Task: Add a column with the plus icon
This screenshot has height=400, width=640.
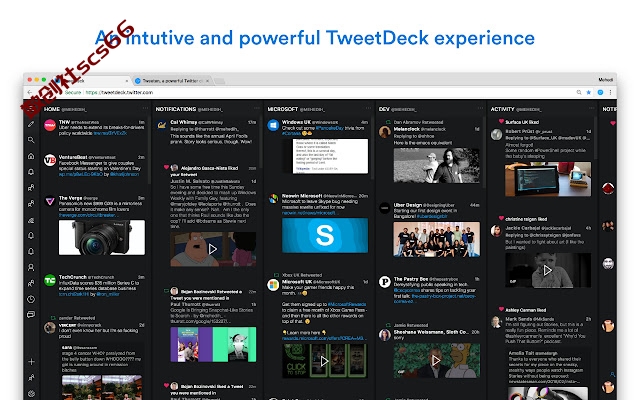Action: point(31,362)
